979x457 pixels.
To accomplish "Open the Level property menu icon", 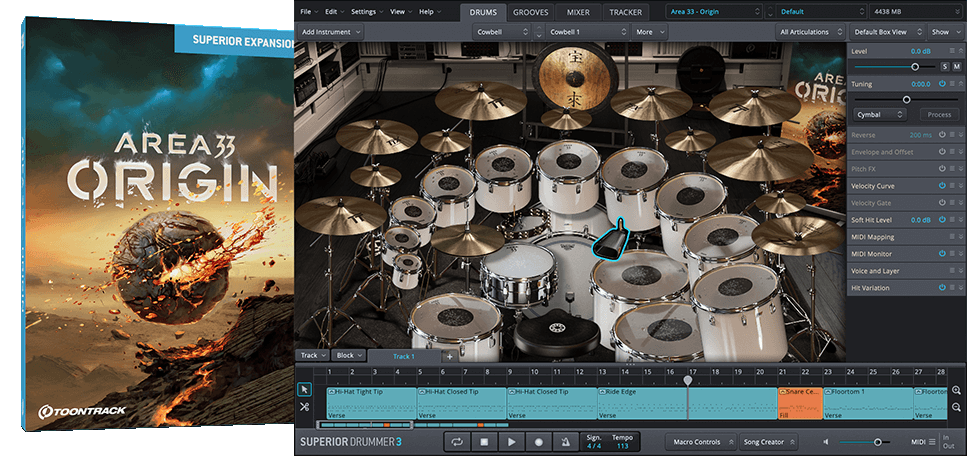I will click(x=952, y=51).
